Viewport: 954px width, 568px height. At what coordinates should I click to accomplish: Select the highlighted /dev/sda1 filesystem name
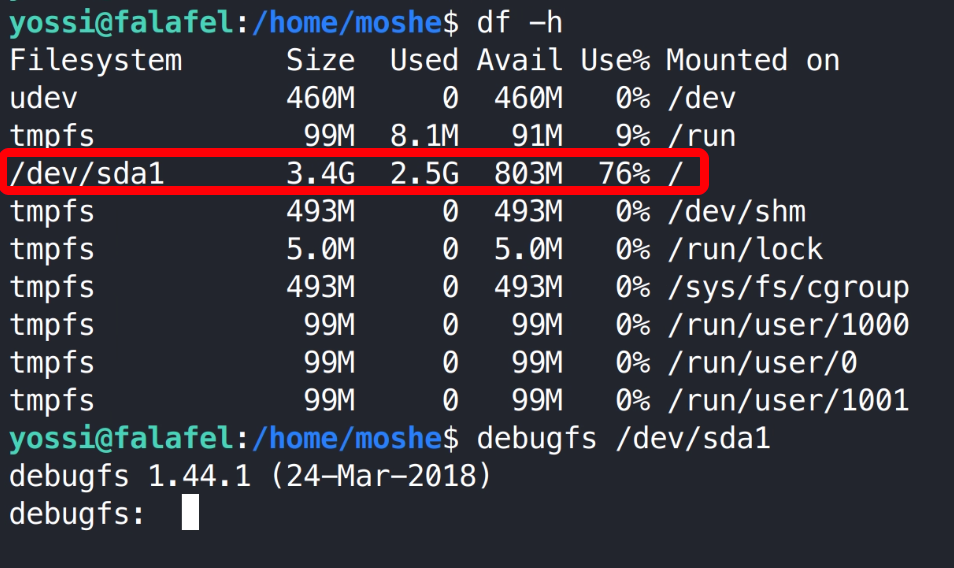click(x=87, y=174)
